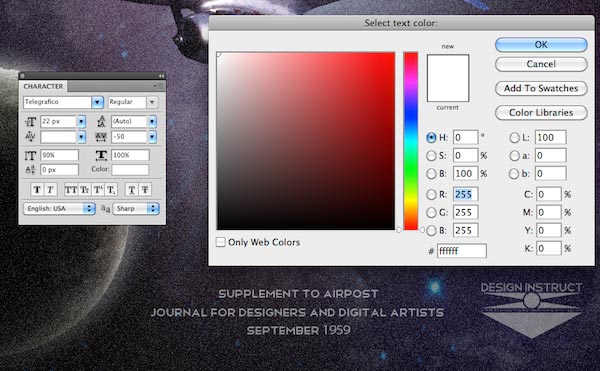Collapse Character panel with double-arrow icon
600x371 pixels.
coord(161,76)
